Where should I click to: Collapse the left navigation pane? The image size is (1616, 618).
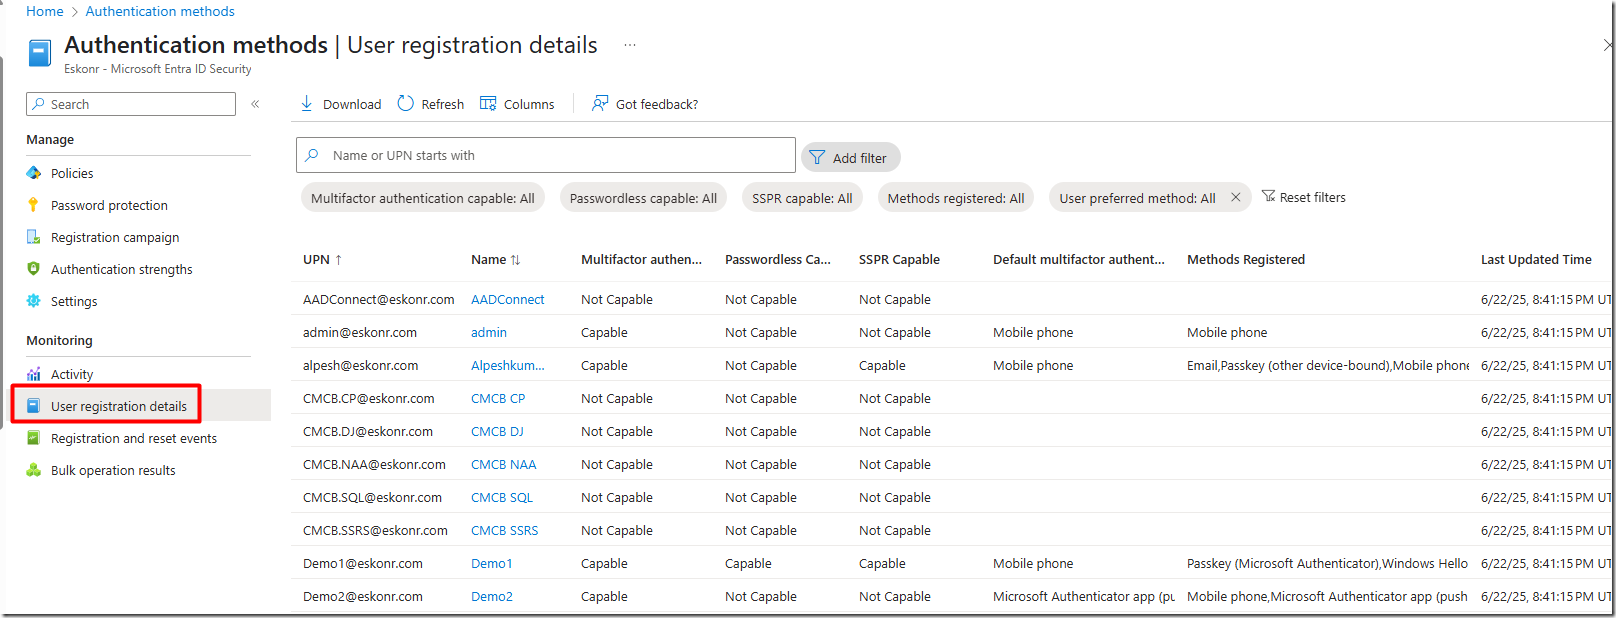255,104
